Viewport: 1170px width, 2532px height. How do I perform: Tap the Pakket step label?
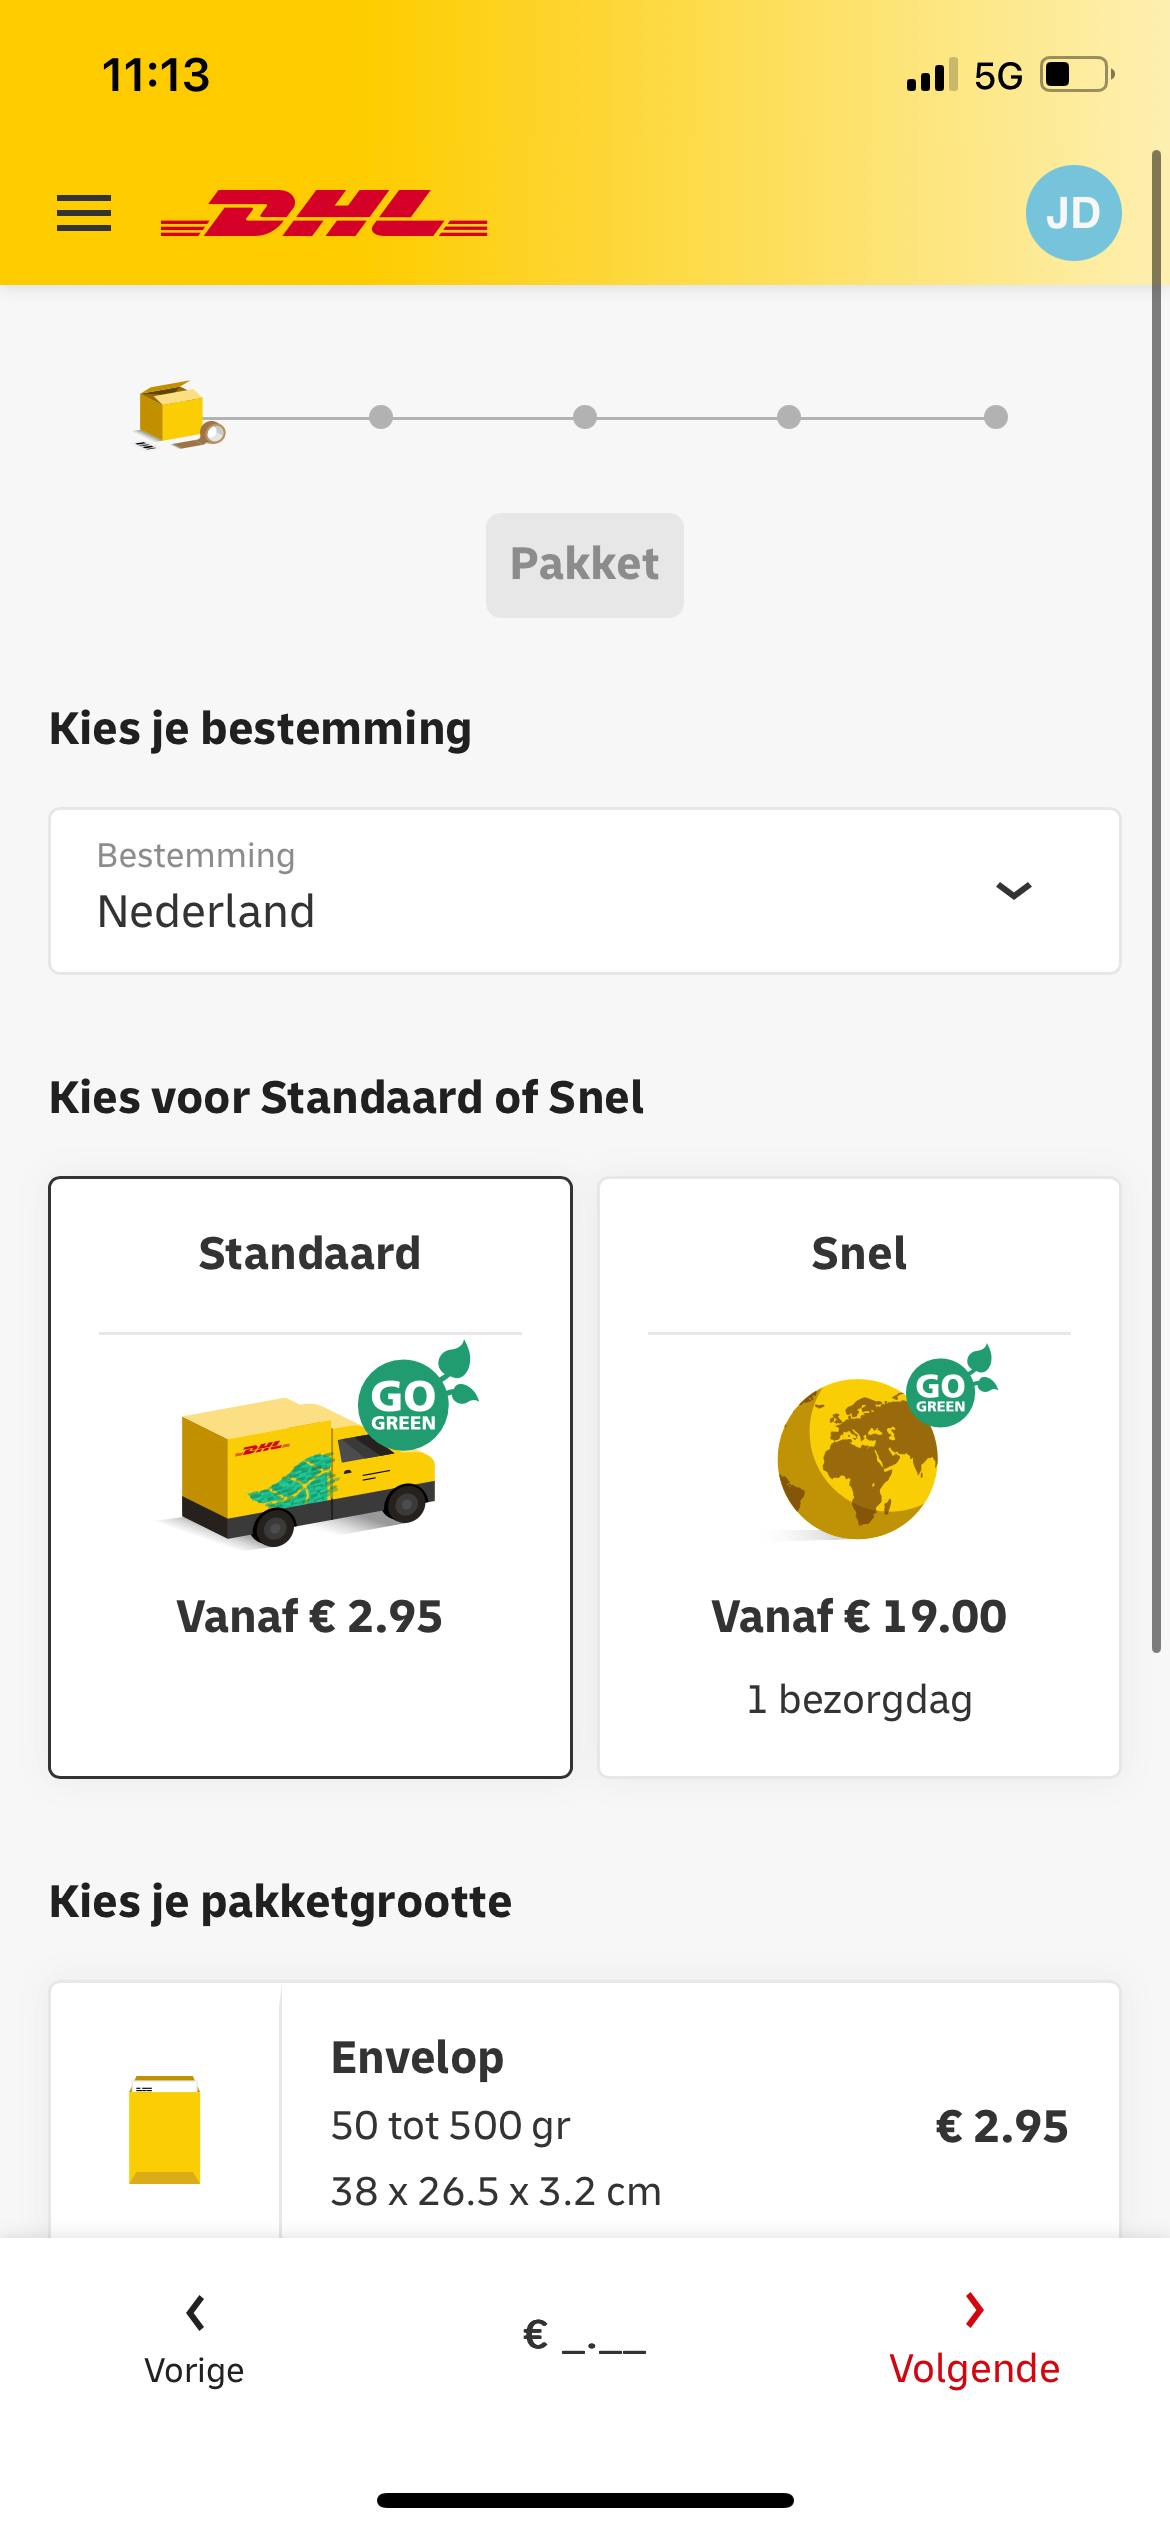pos(584,565)
